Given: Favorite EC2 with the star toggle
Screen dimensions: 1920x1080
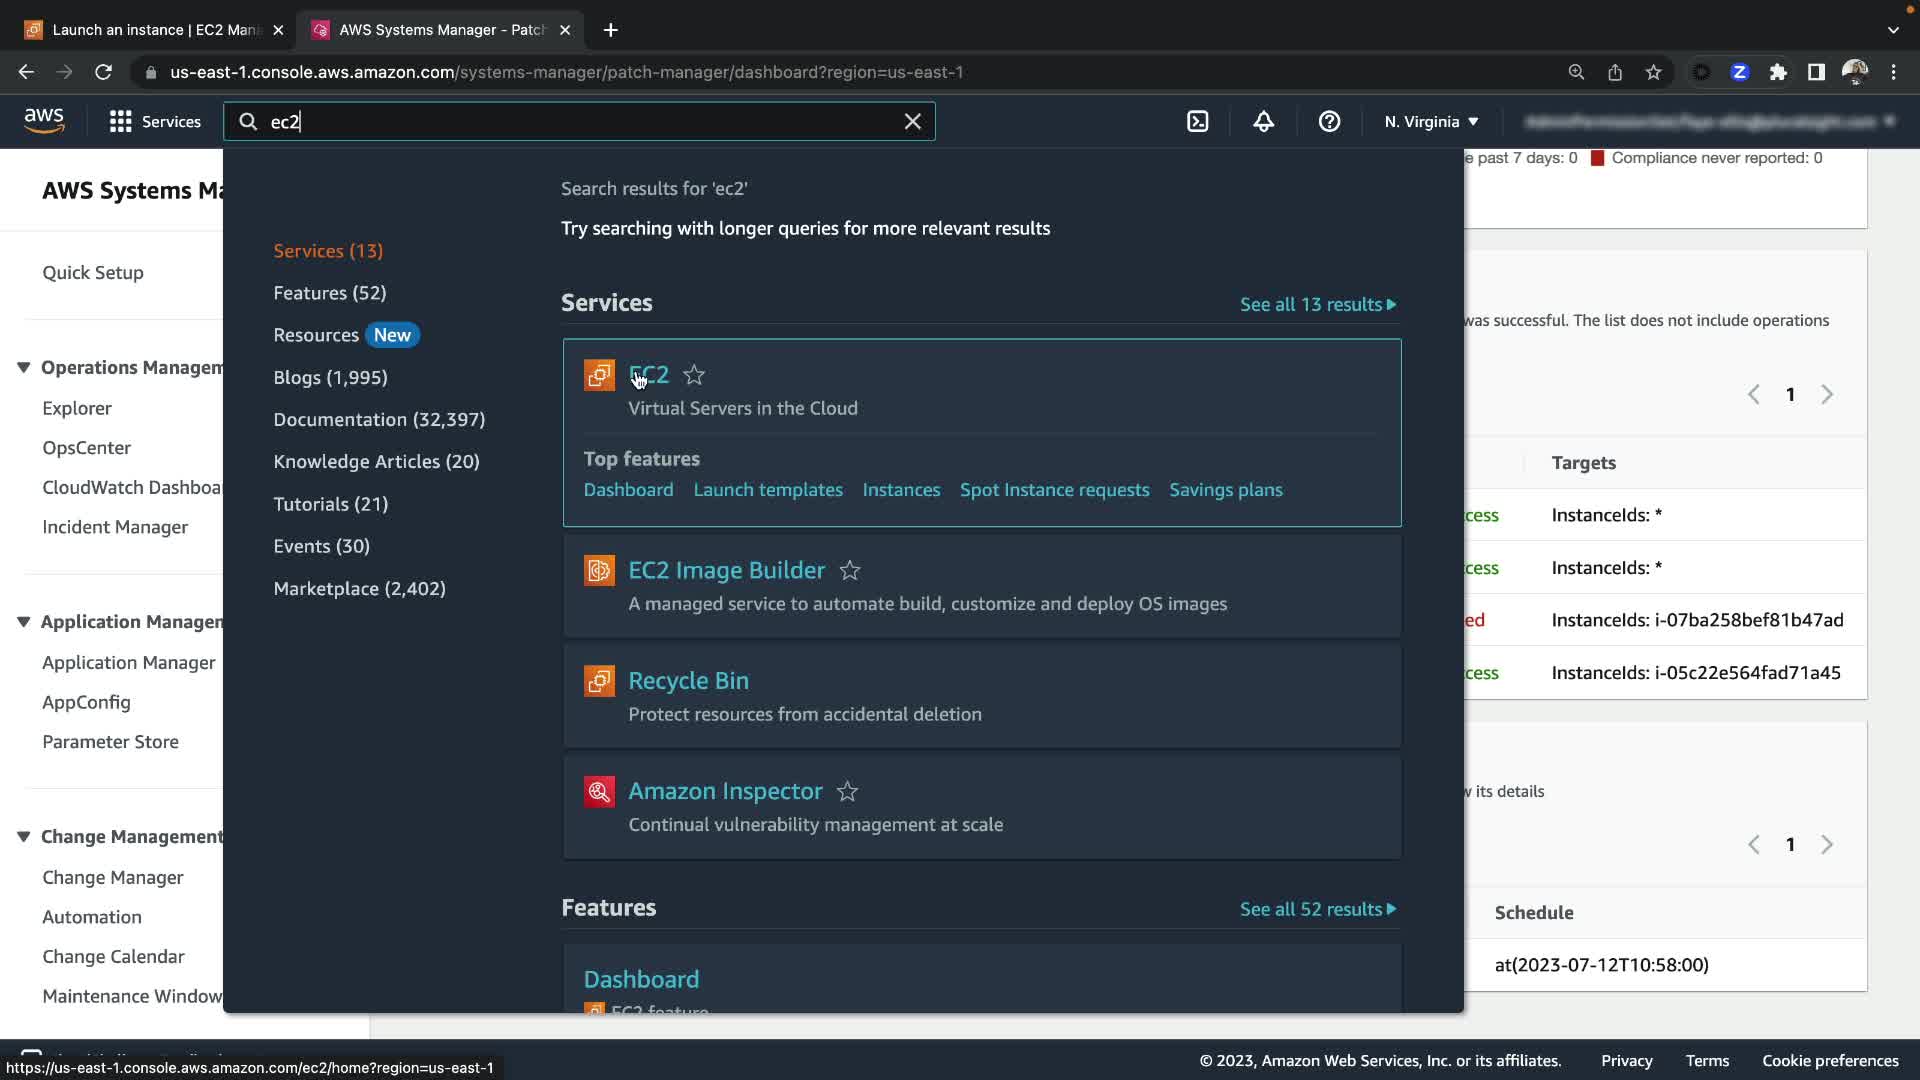Looking at the screenshot, I should (x=694, y=375).
